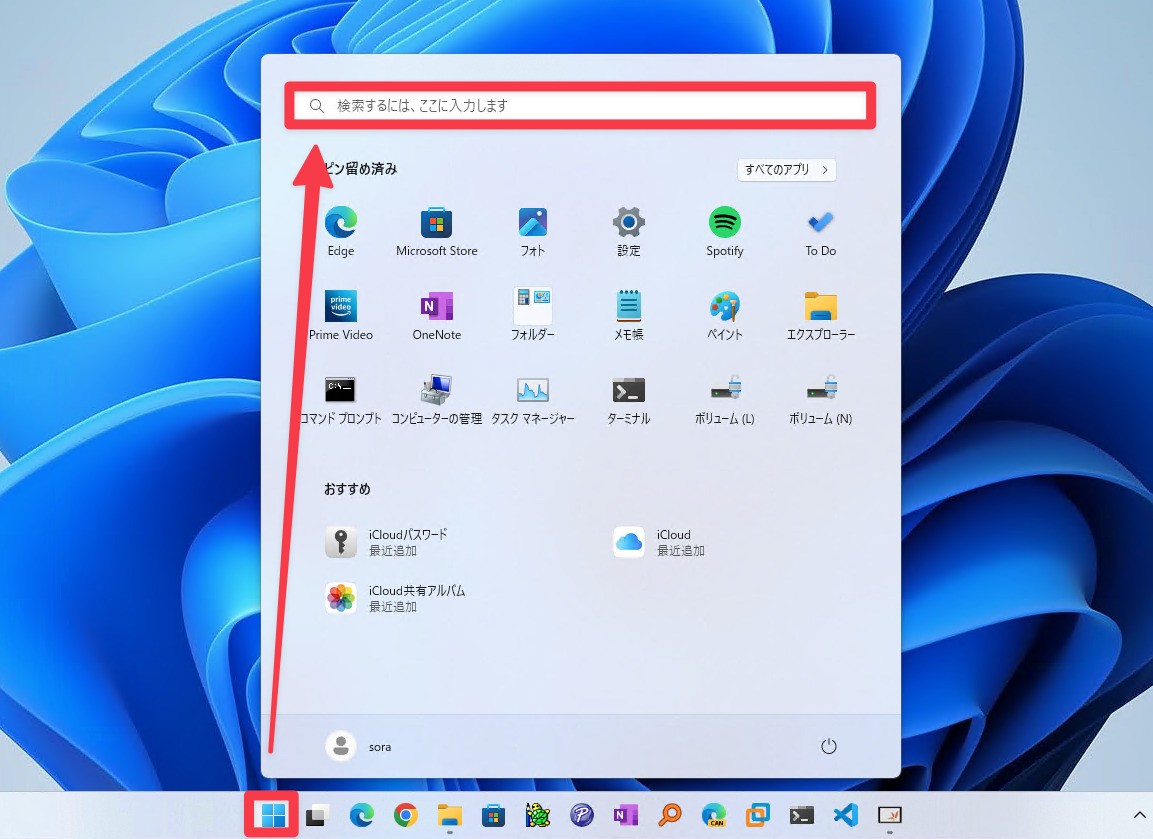
Task: Expand the system tray hidden icons chevron
Action: coord(1139,815)
